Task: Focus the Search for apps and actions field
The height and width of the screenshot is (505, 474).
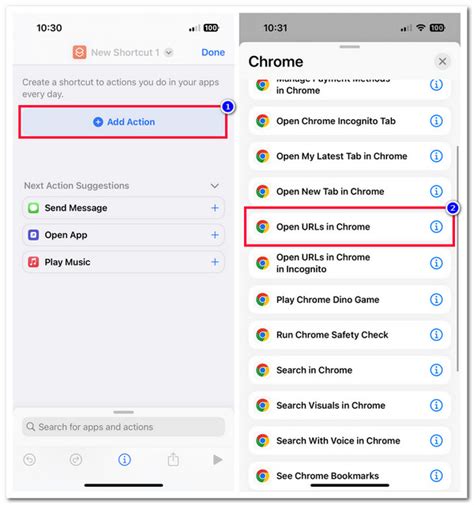Action: click(123, 427)
